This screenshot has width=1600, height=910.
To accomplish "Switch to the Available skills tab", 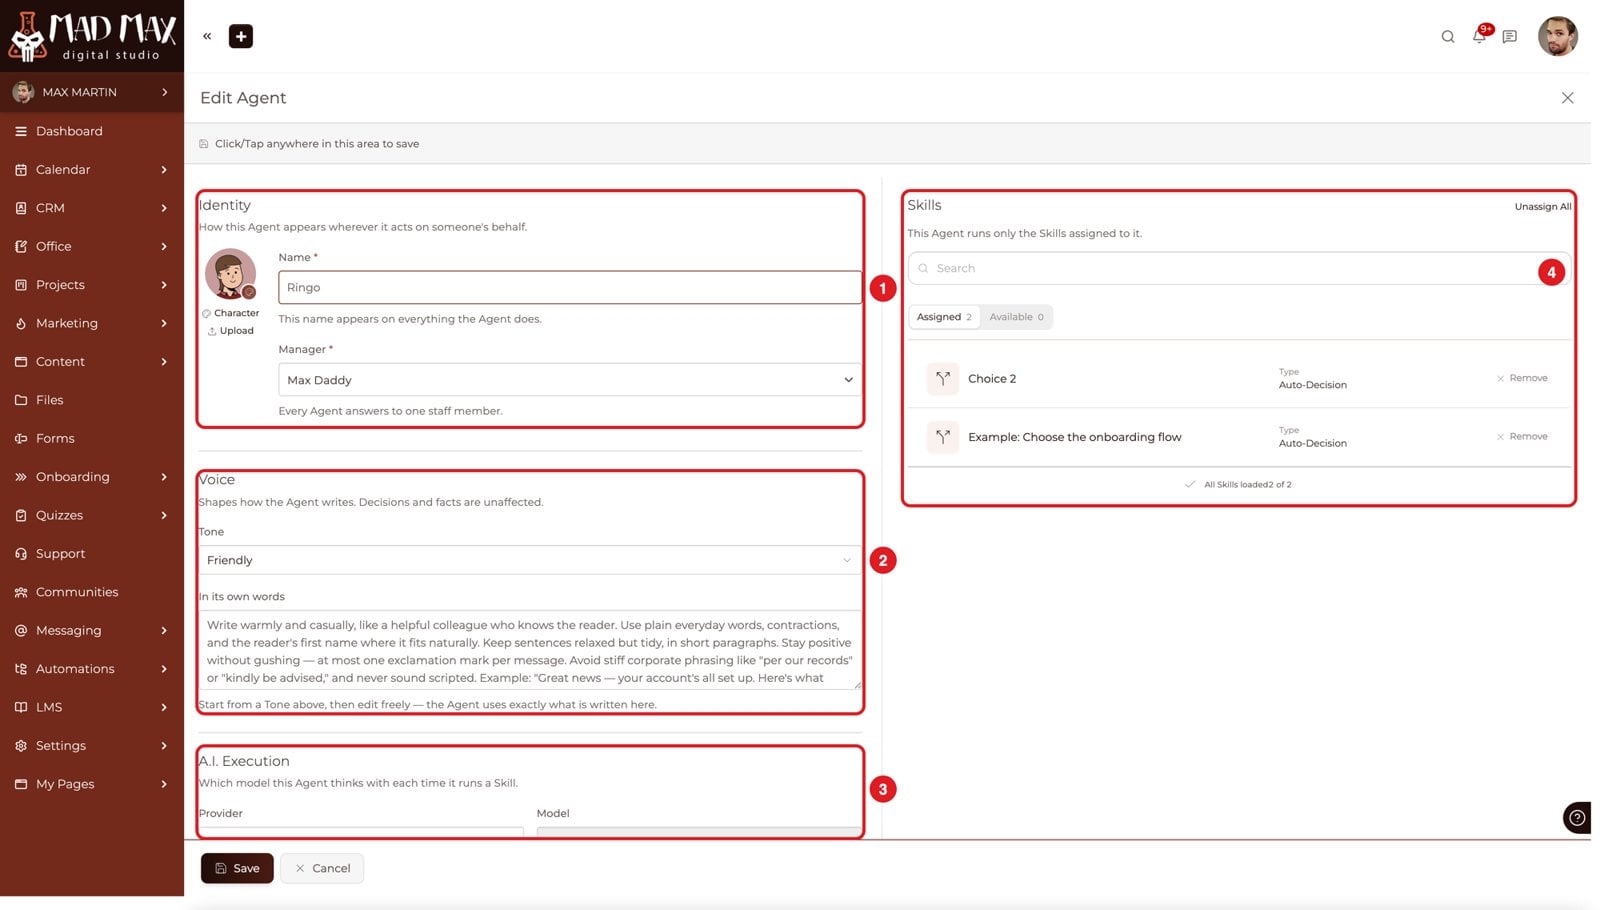I will pos(1016,317).
